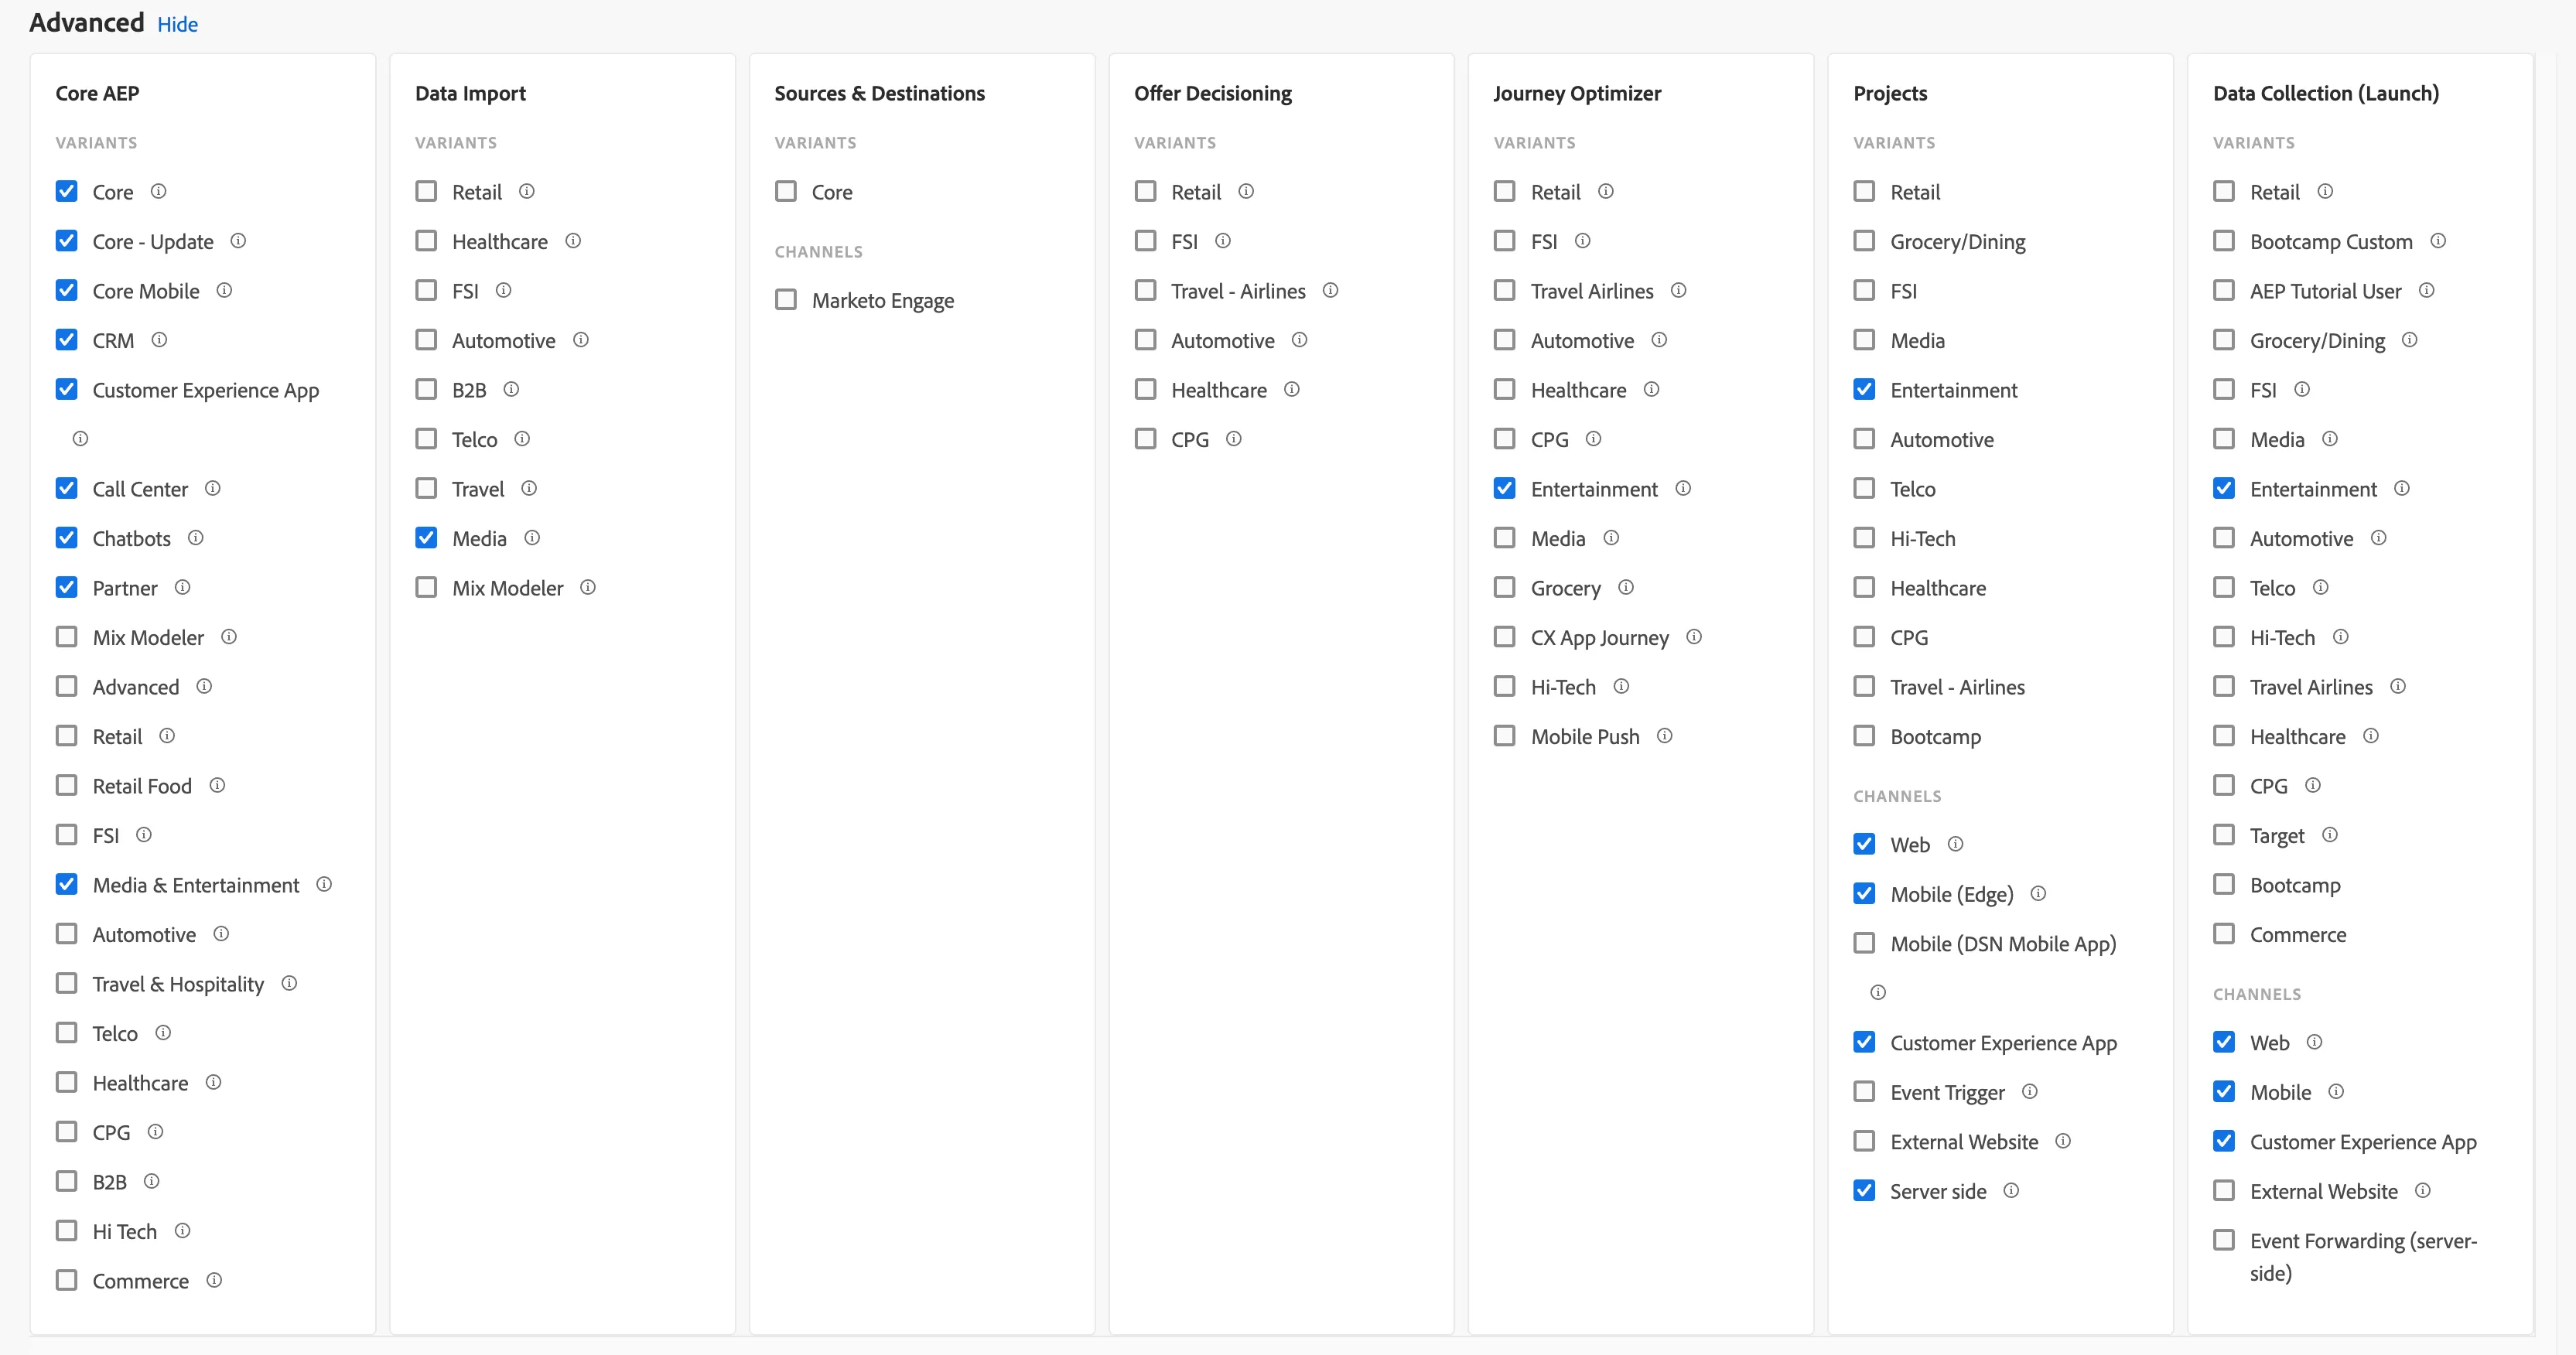This screenshot has width=2576, height=1355.
Task: Enable the Mix Modeler variant in Core AEP
Action: pos(67,637)
